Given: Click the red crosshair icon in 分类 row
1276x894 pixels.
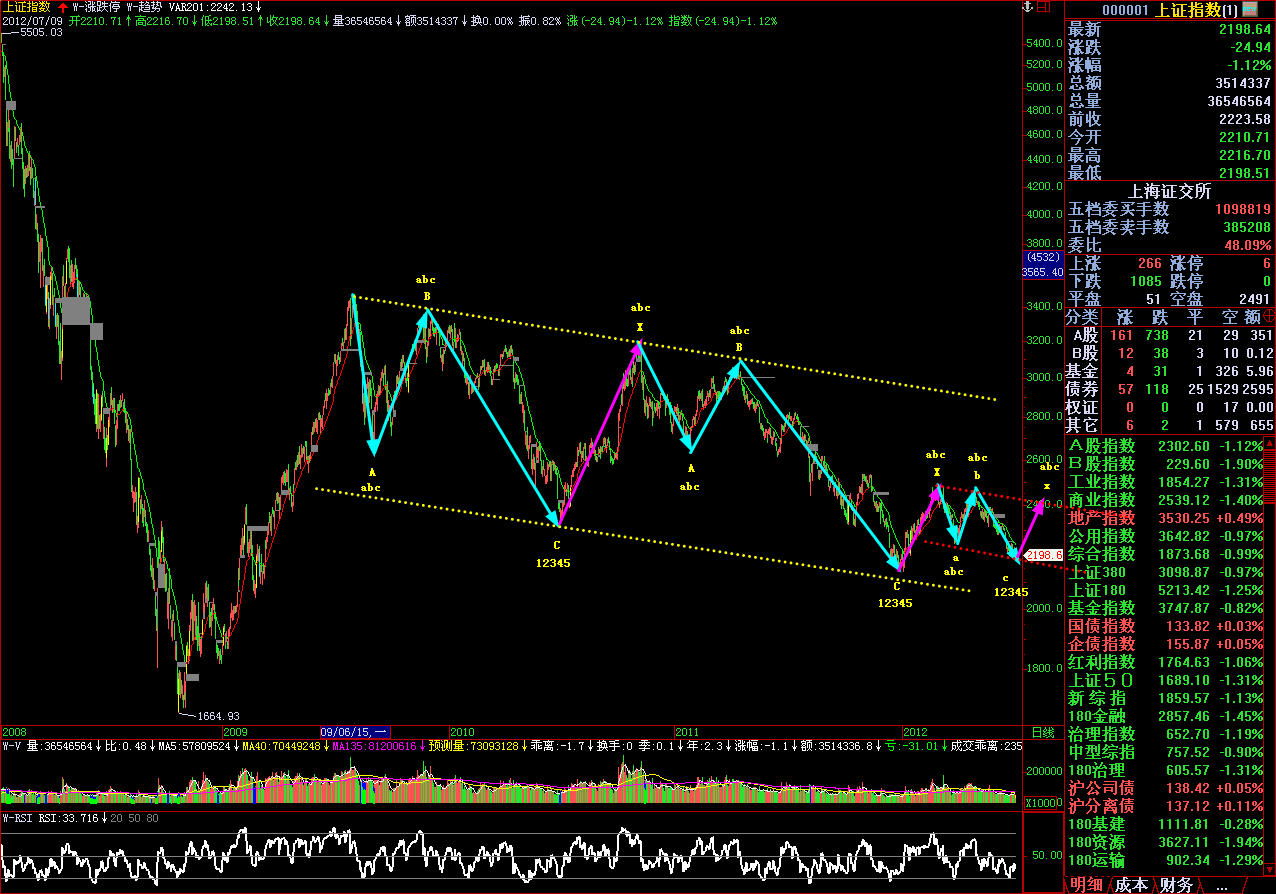Looking at the screenshot, I should [1269, 316].
